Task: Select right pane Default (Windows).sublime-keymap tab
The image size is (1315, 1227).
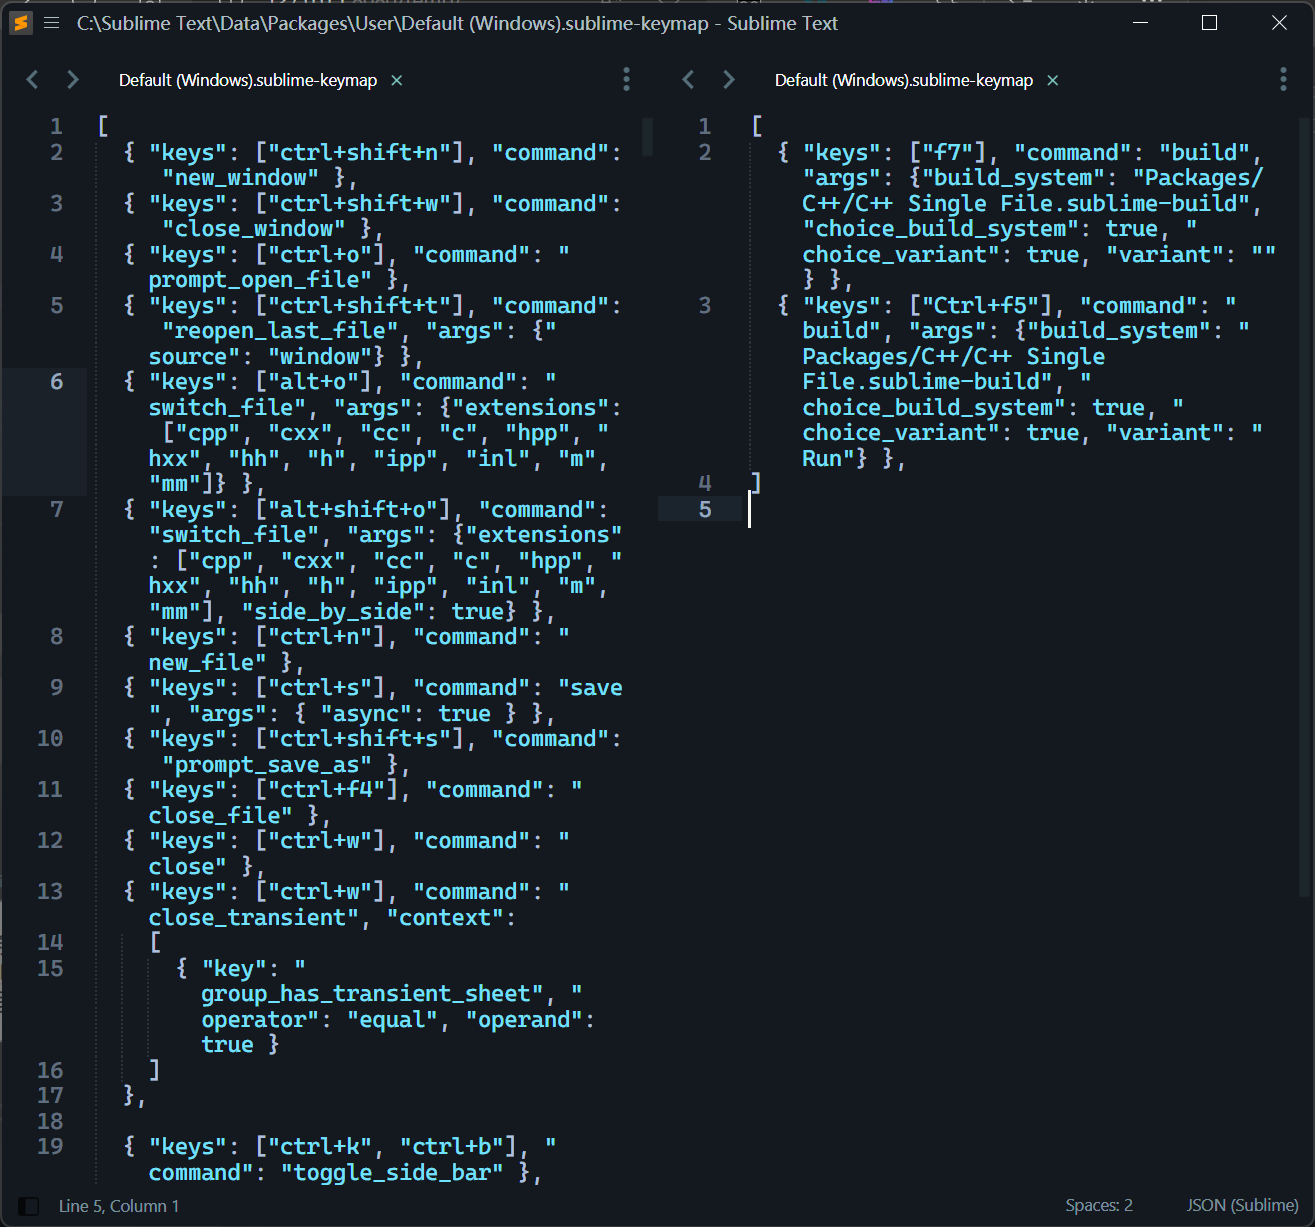Action: [x=904, y=80]
